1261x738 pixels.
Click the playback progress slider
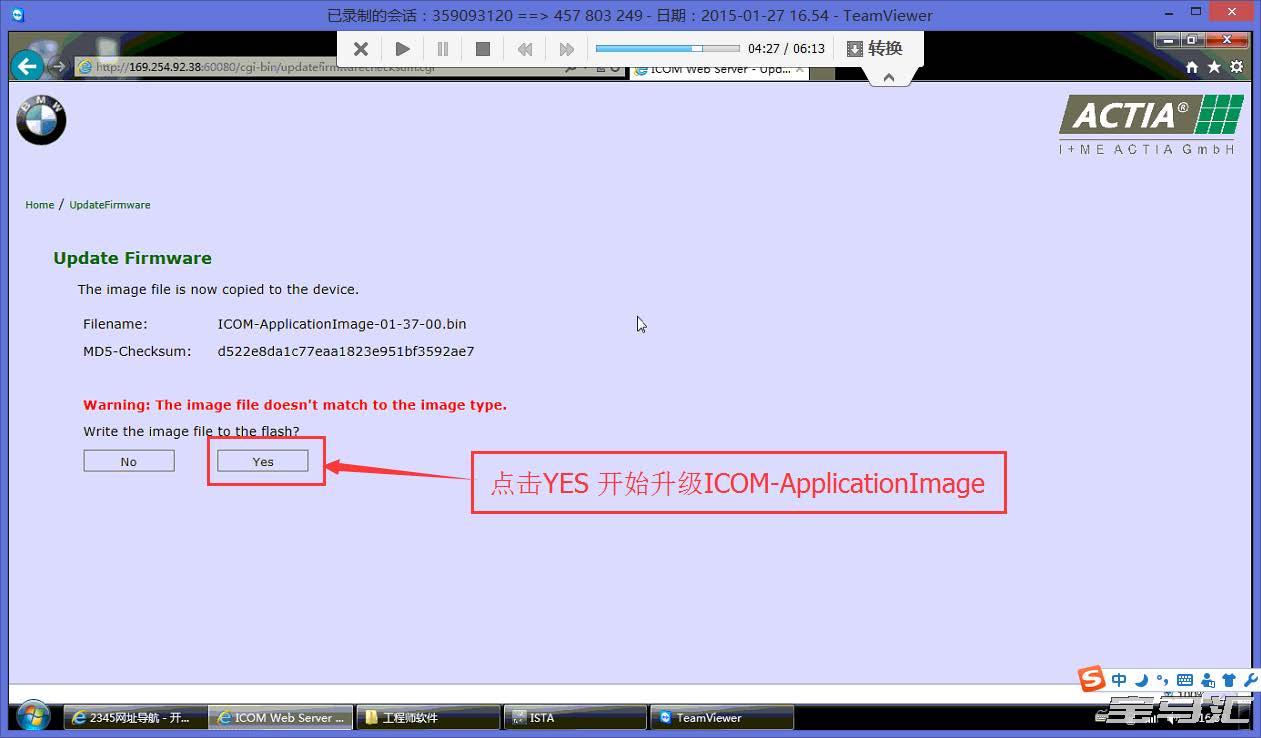coord(667,48)
